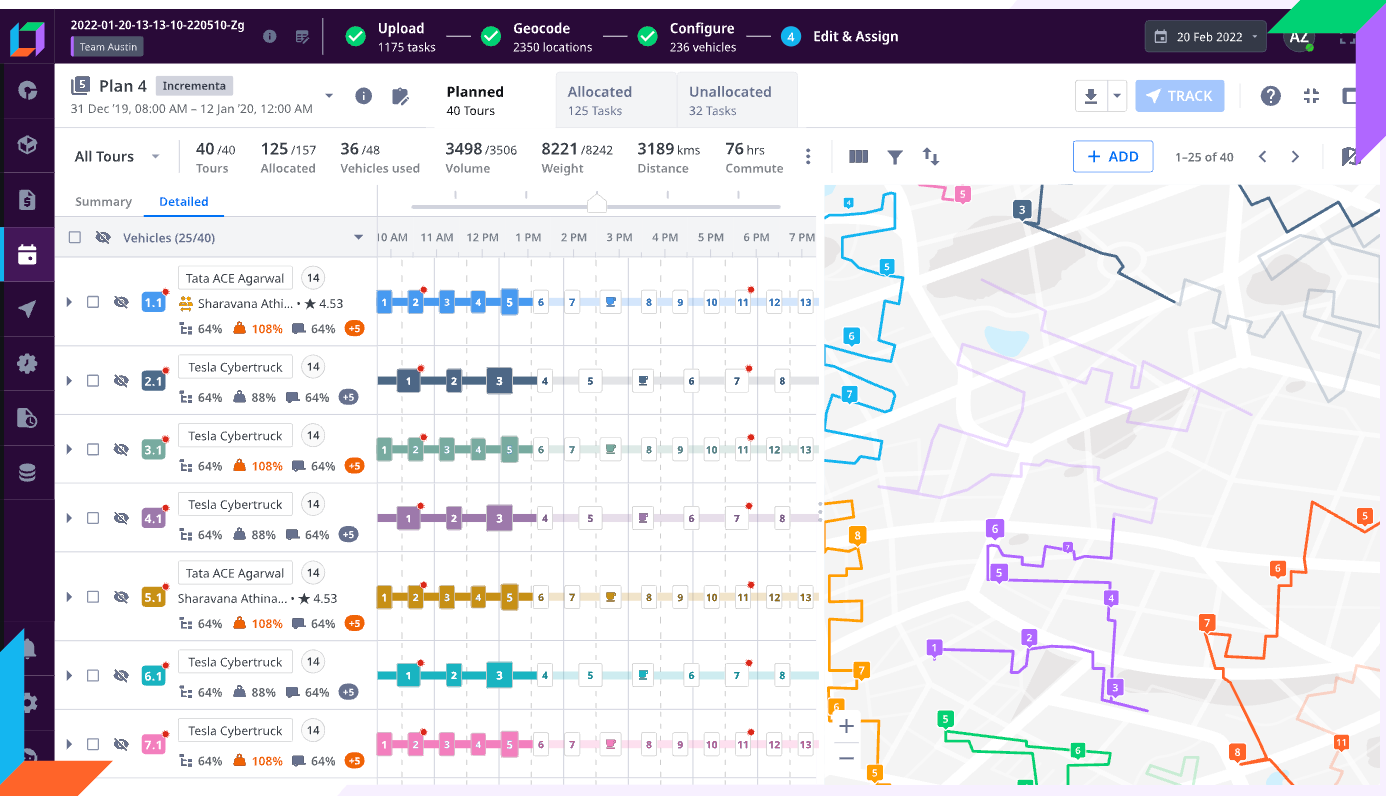Click the sort icon next to the filter
The width and height of the screenshot is (1386, 796).
931,156
